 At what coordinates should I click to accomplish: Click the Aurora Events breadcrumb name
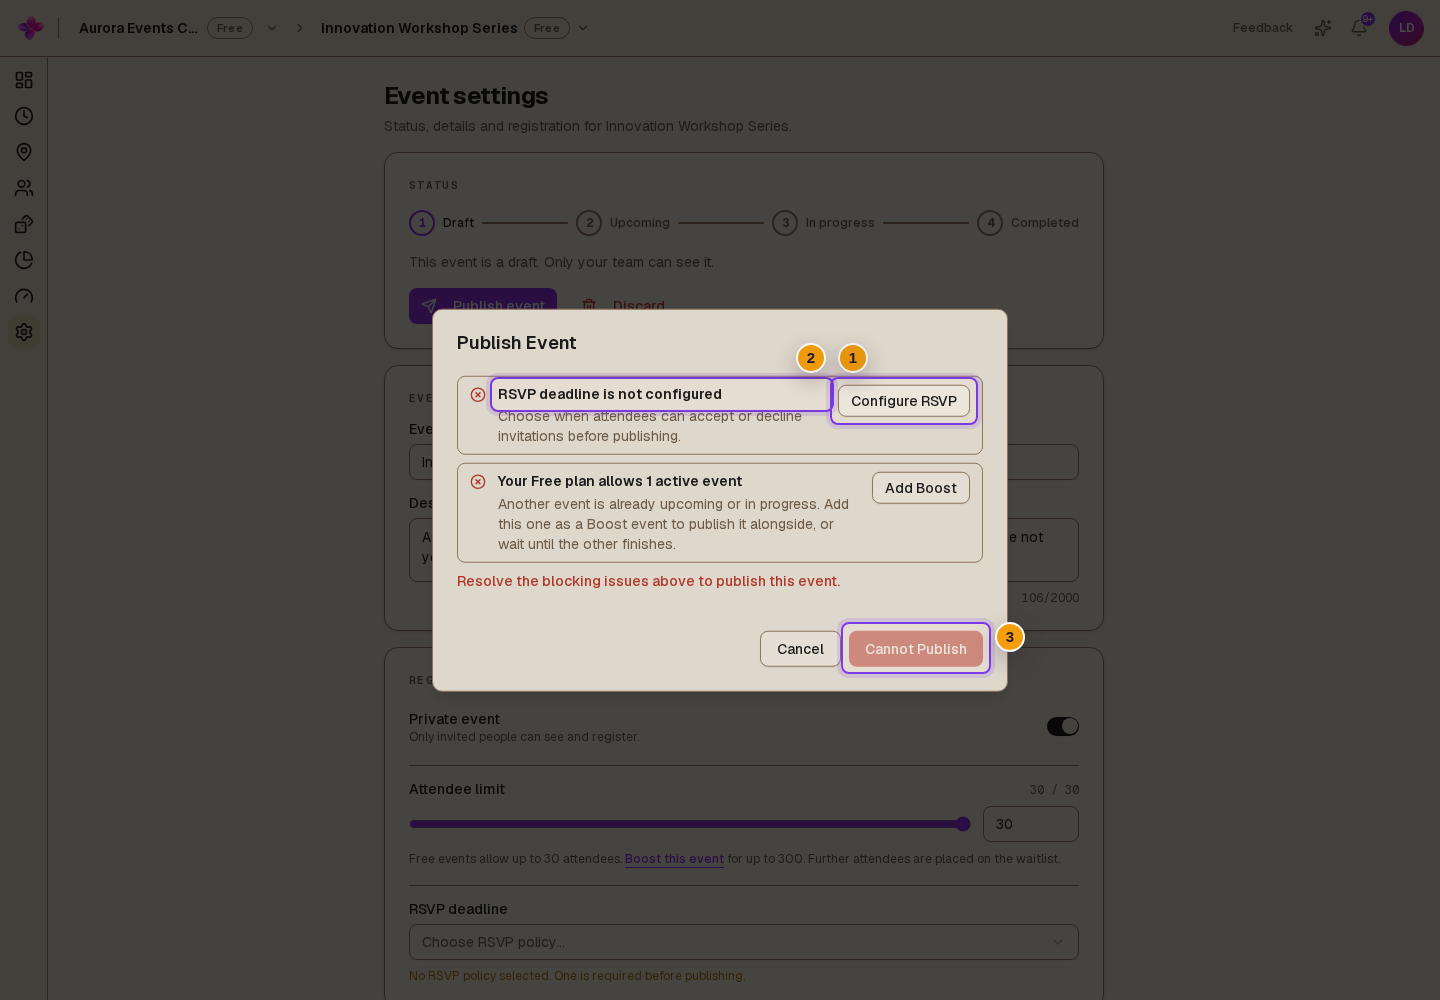coord(138,28)
